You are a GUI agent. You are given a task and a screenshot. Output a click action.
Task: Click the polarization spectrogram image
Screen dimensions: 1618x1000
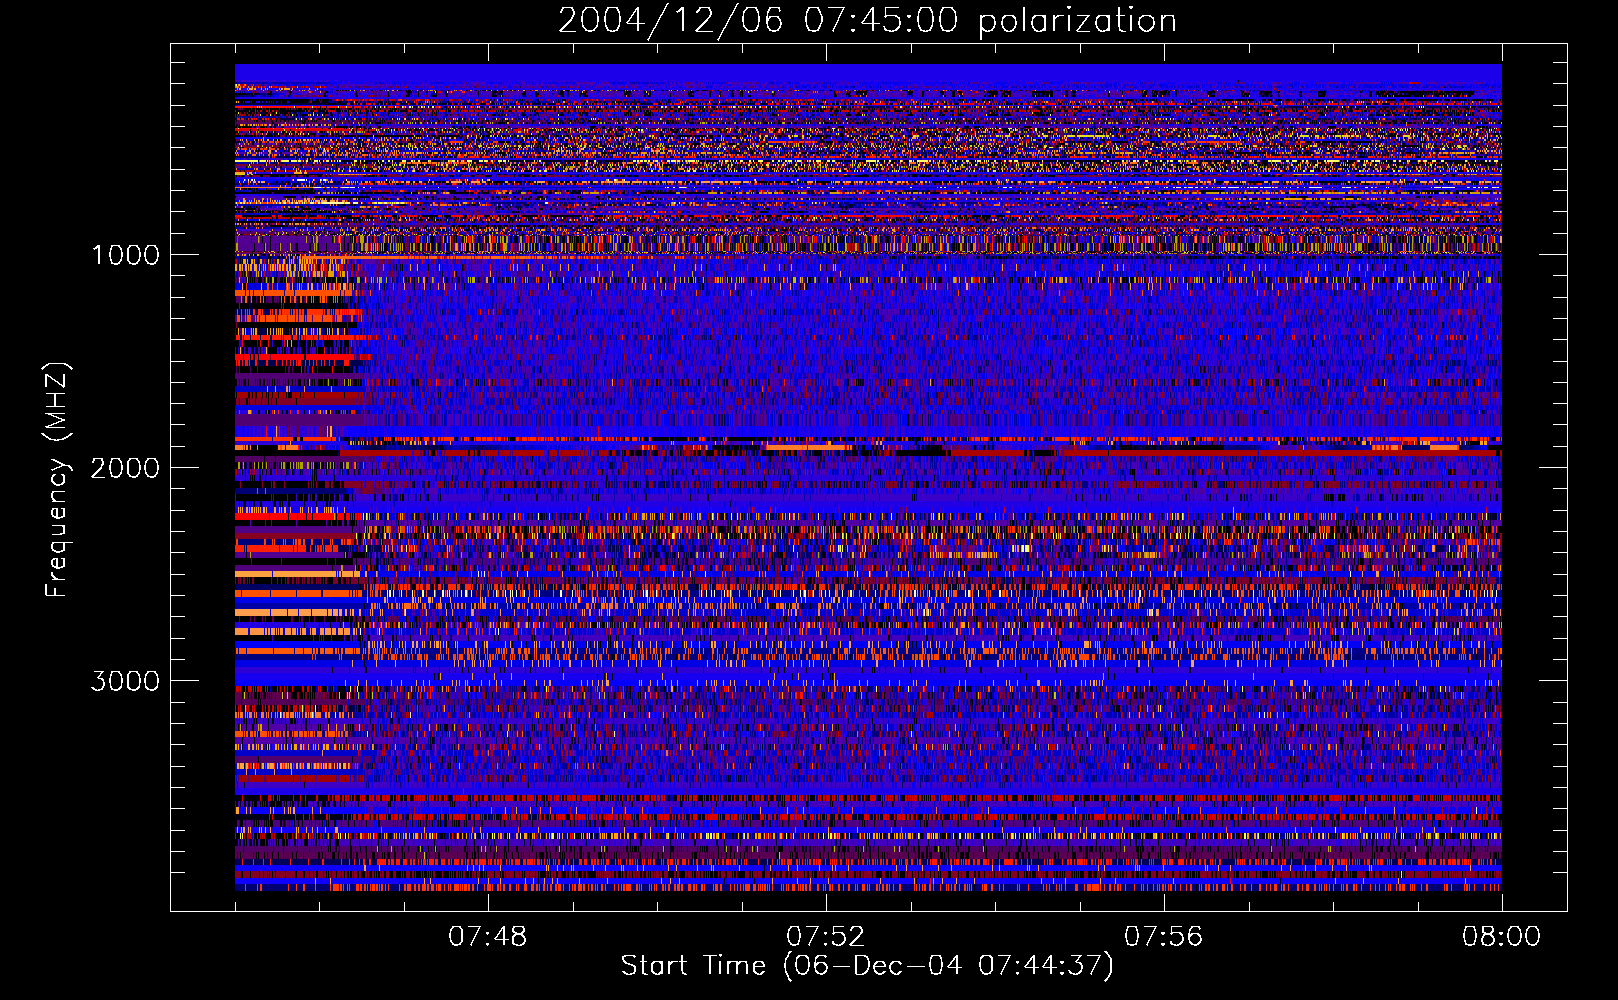coord(868,477)
